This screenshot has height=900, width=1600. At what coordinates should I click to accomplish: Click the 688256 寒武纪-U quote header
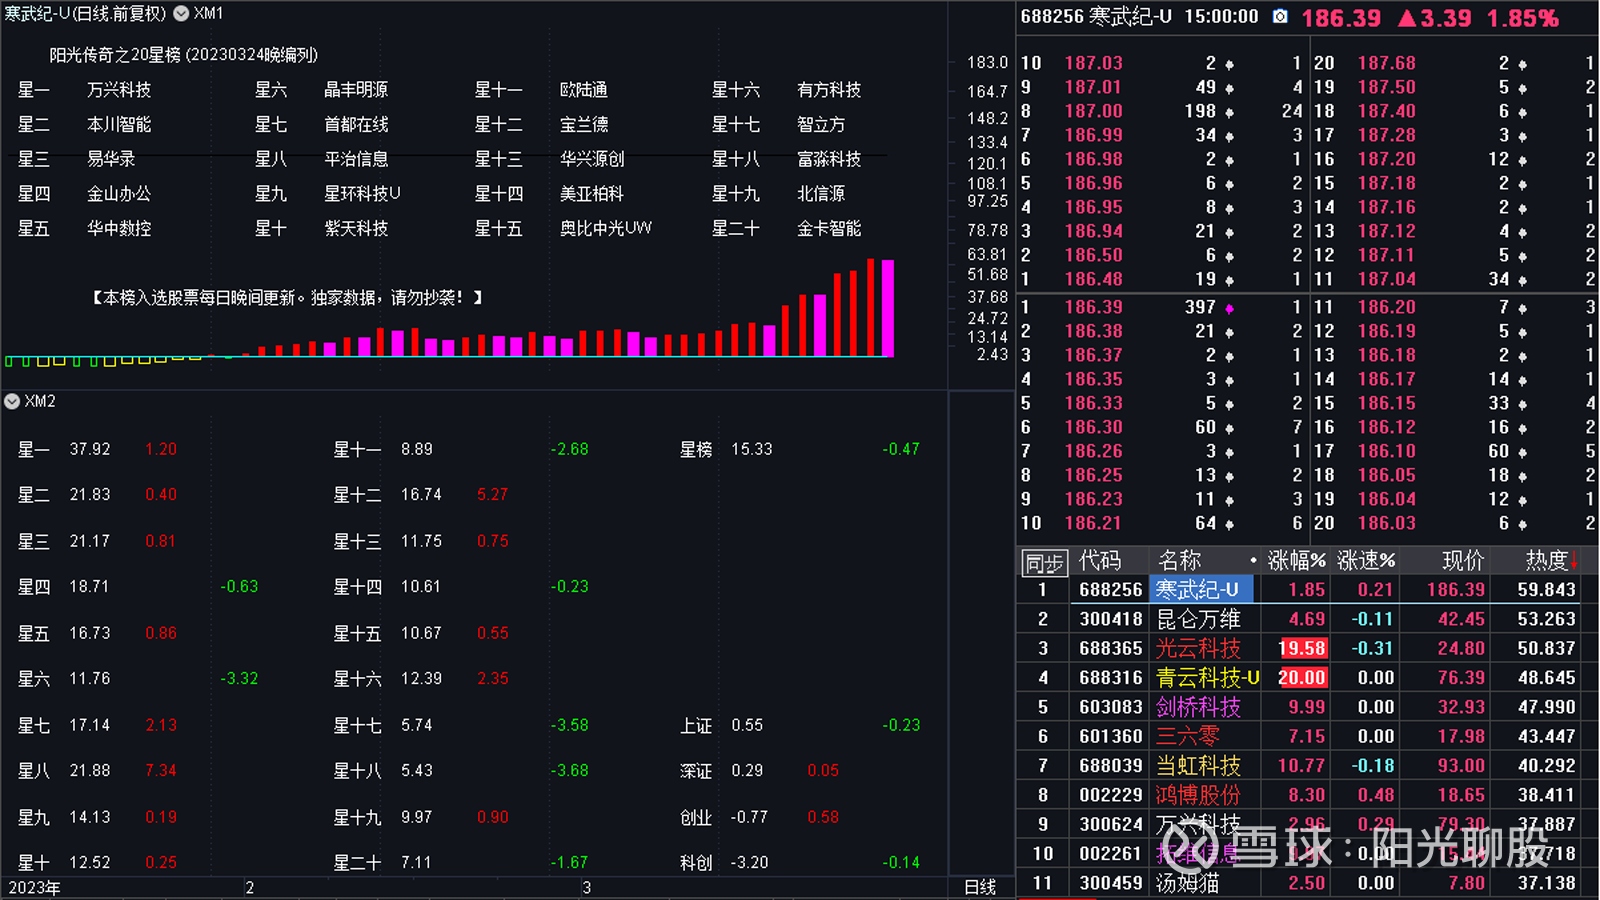click(x=1096, y=17)
